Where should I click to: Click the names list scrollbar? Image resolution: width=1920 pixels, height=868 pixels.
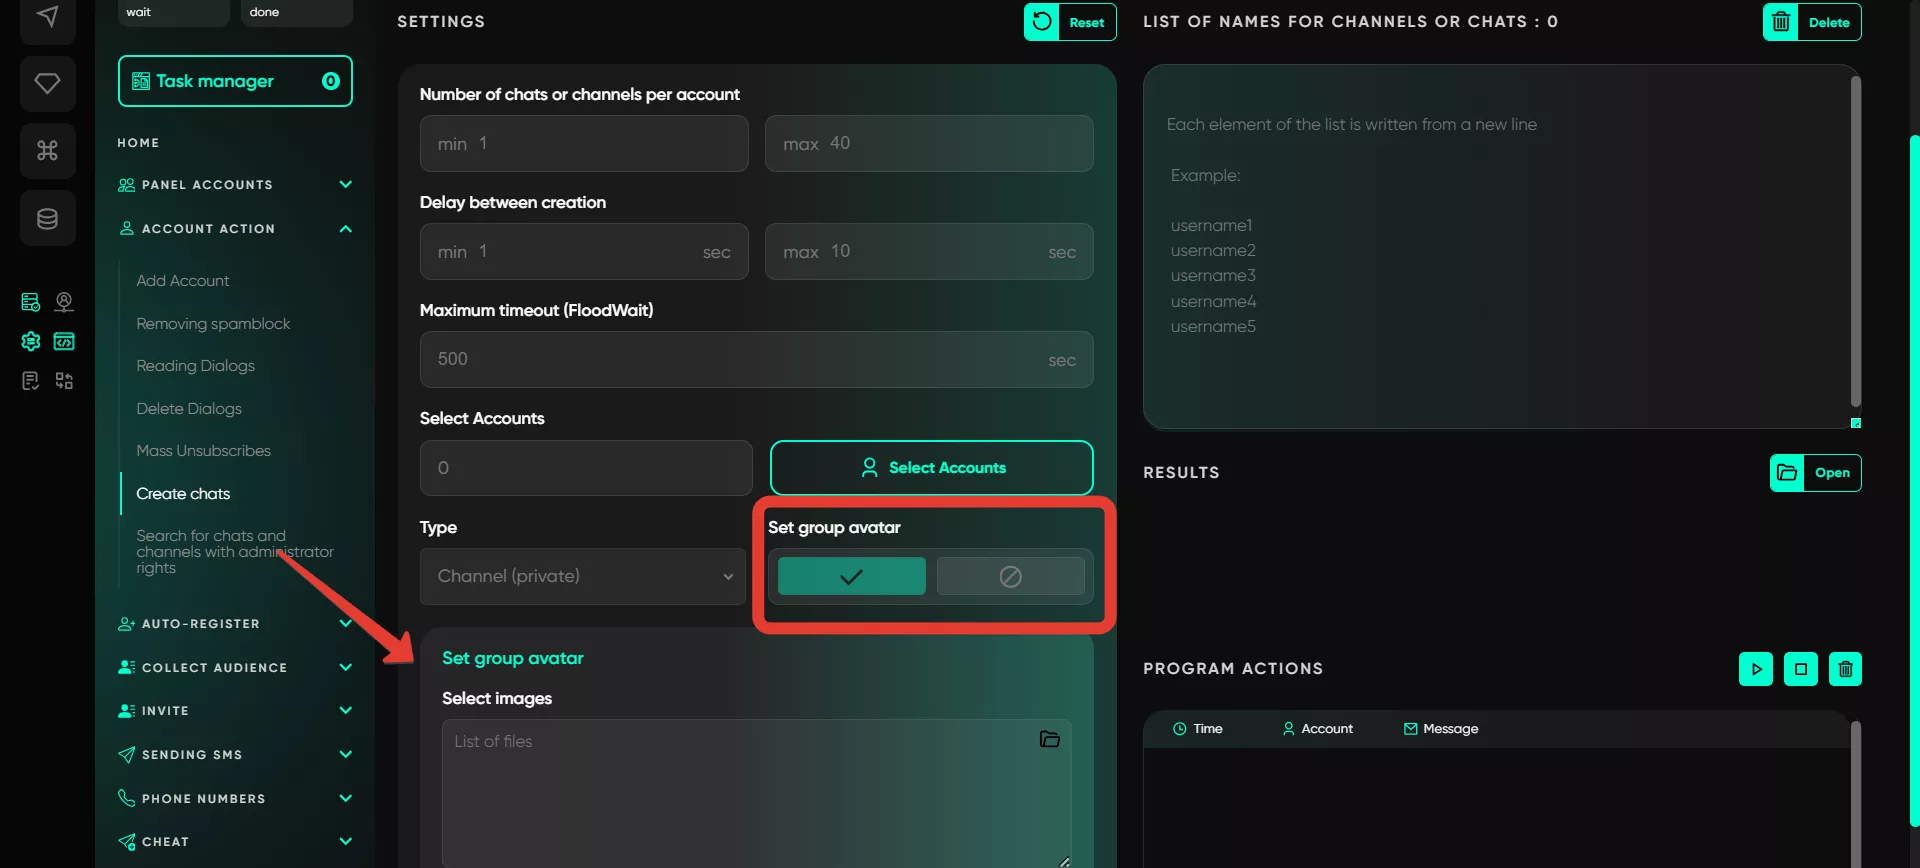pos(1855,241)
